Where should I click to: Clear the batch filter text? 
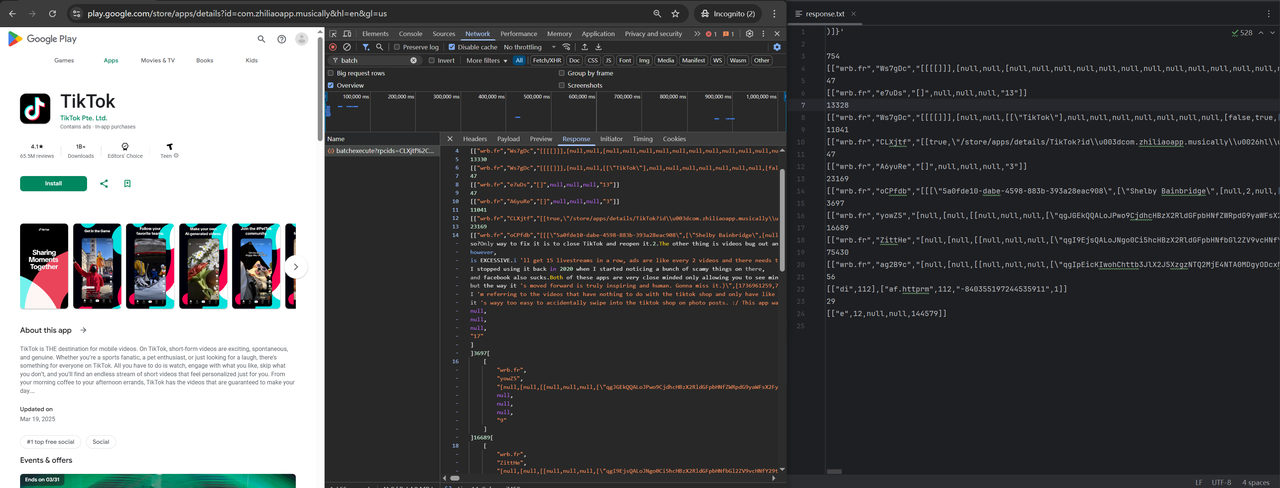[x=414, y=60]
